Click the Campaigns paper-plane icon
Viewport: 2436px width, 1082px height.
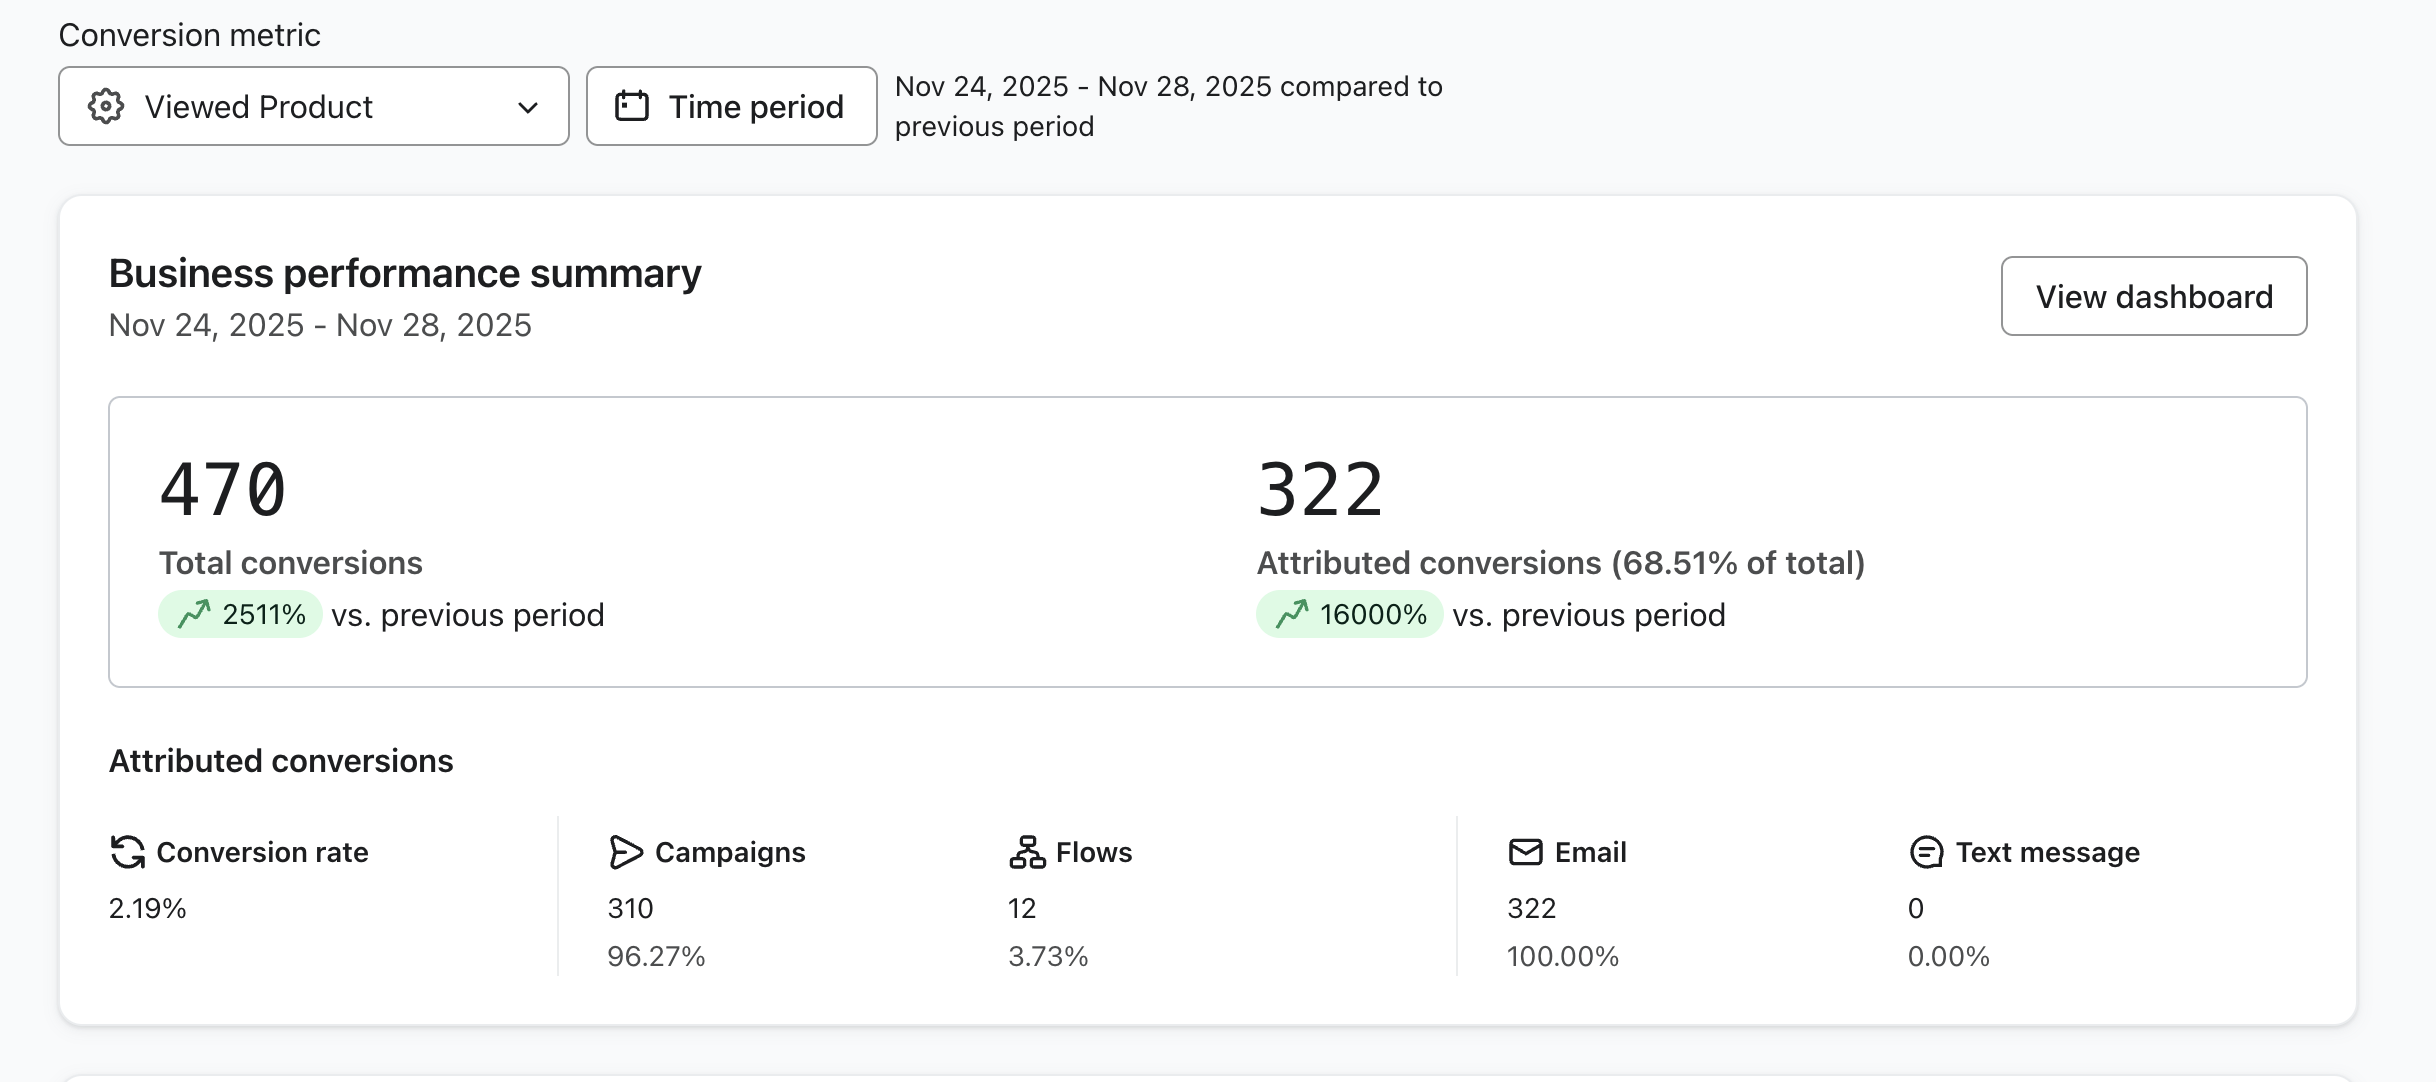pos(625,852)
